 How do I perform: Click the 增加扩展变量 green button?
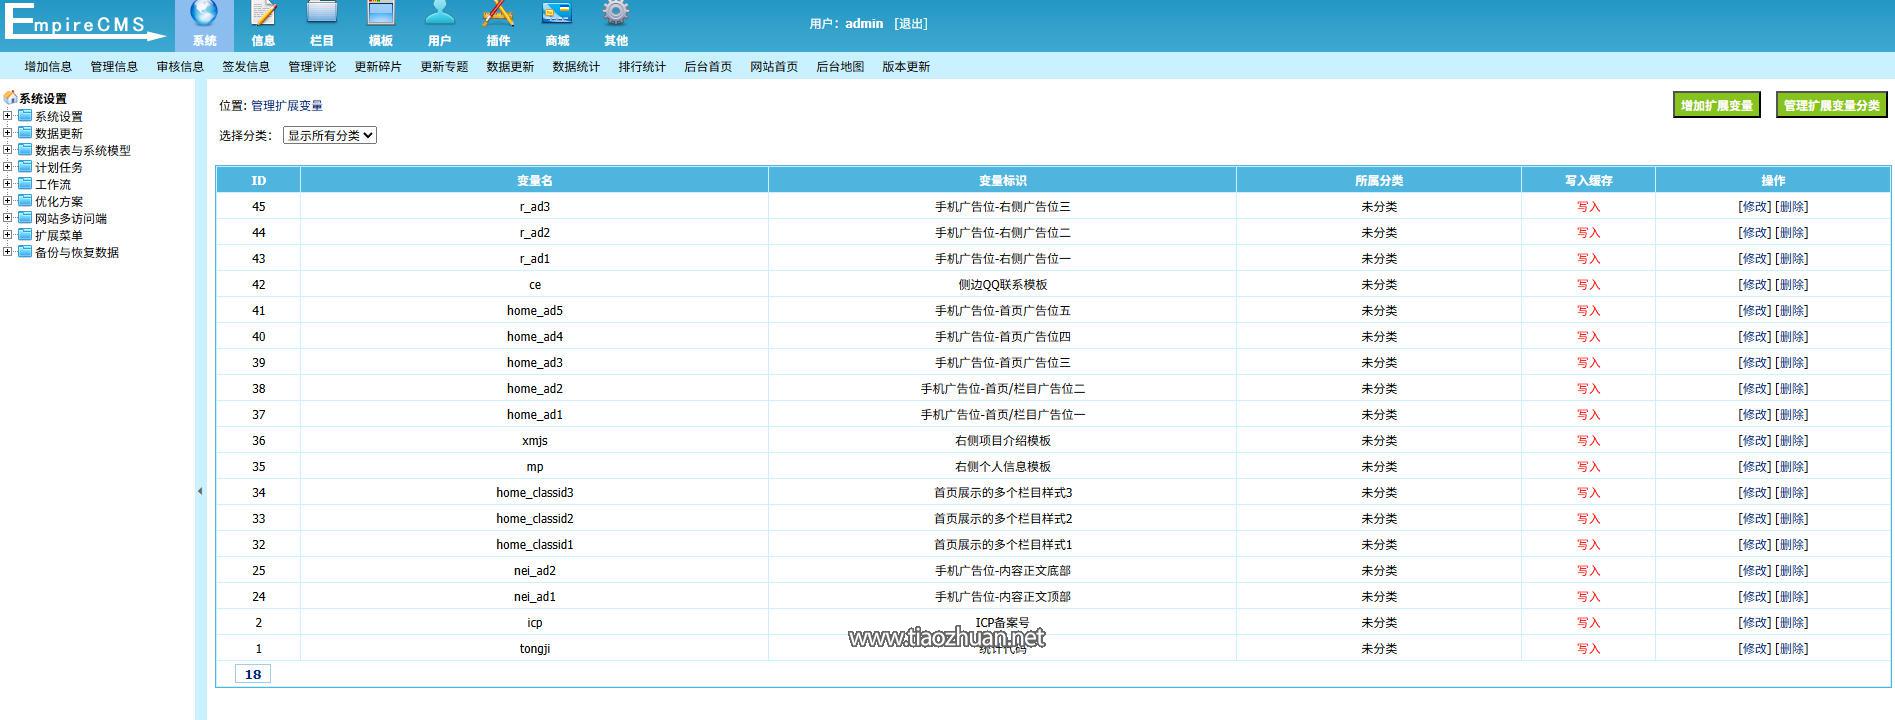pos(1716,105)
